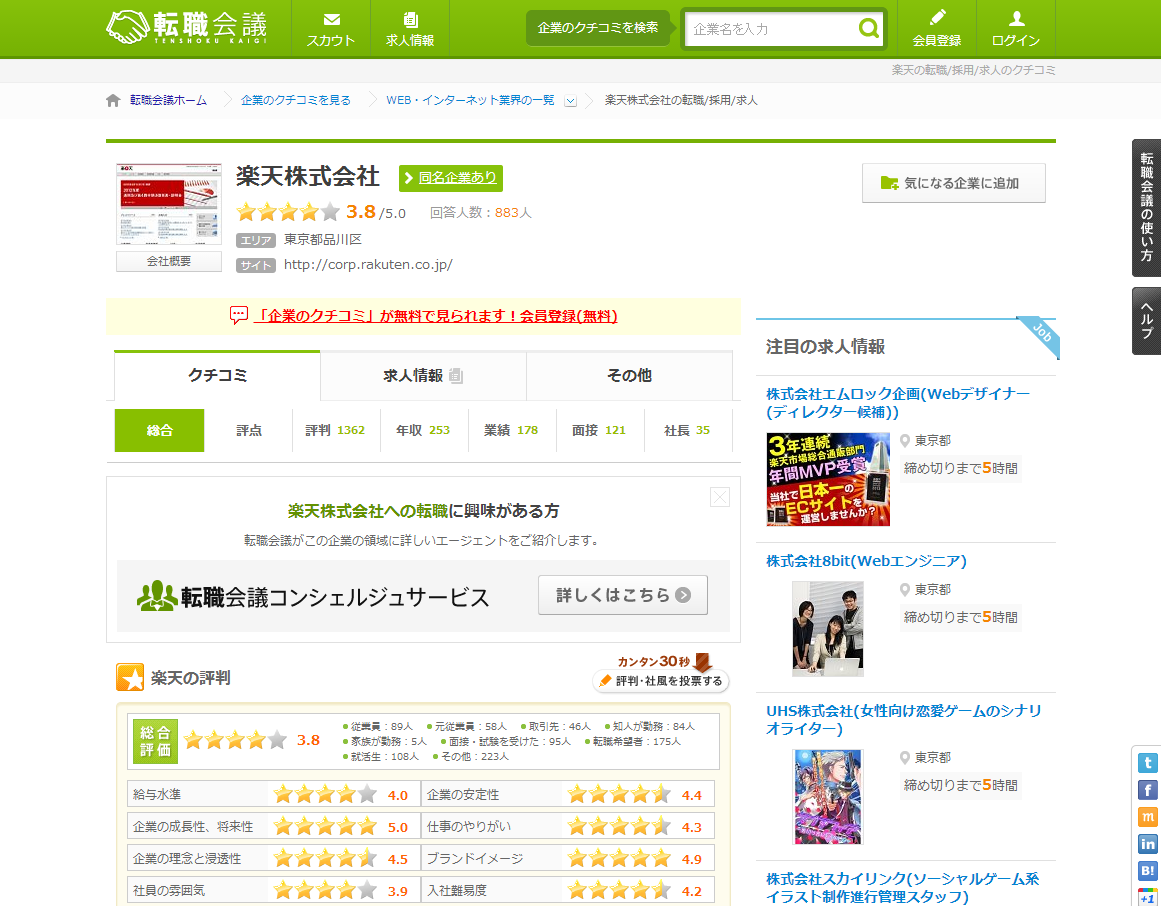
Task: Click the 給与水準 rating row
Action: click(273, 794)
